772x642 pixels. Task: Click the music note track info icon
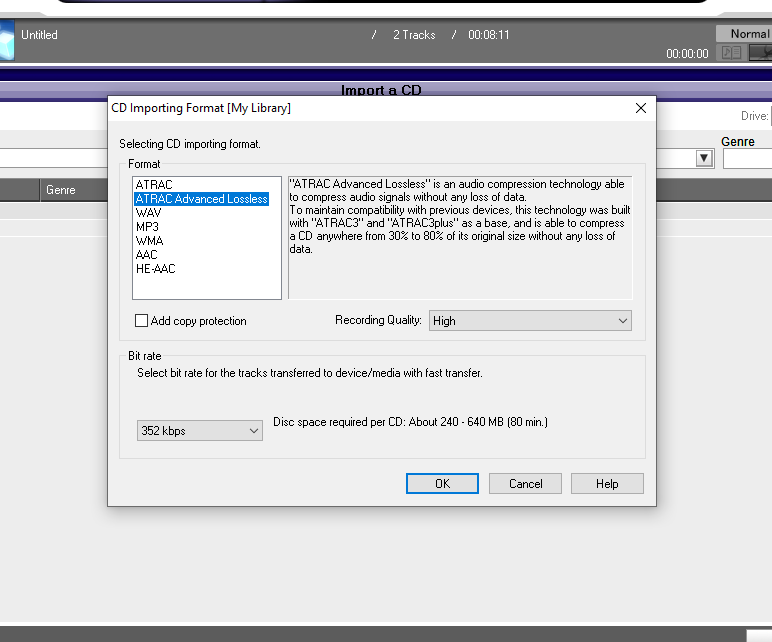click(x=732, y=53)
